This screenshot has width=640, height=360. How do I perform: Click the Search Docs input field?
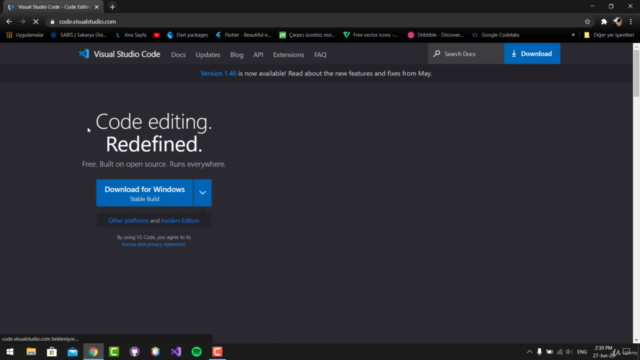point(466,53)
